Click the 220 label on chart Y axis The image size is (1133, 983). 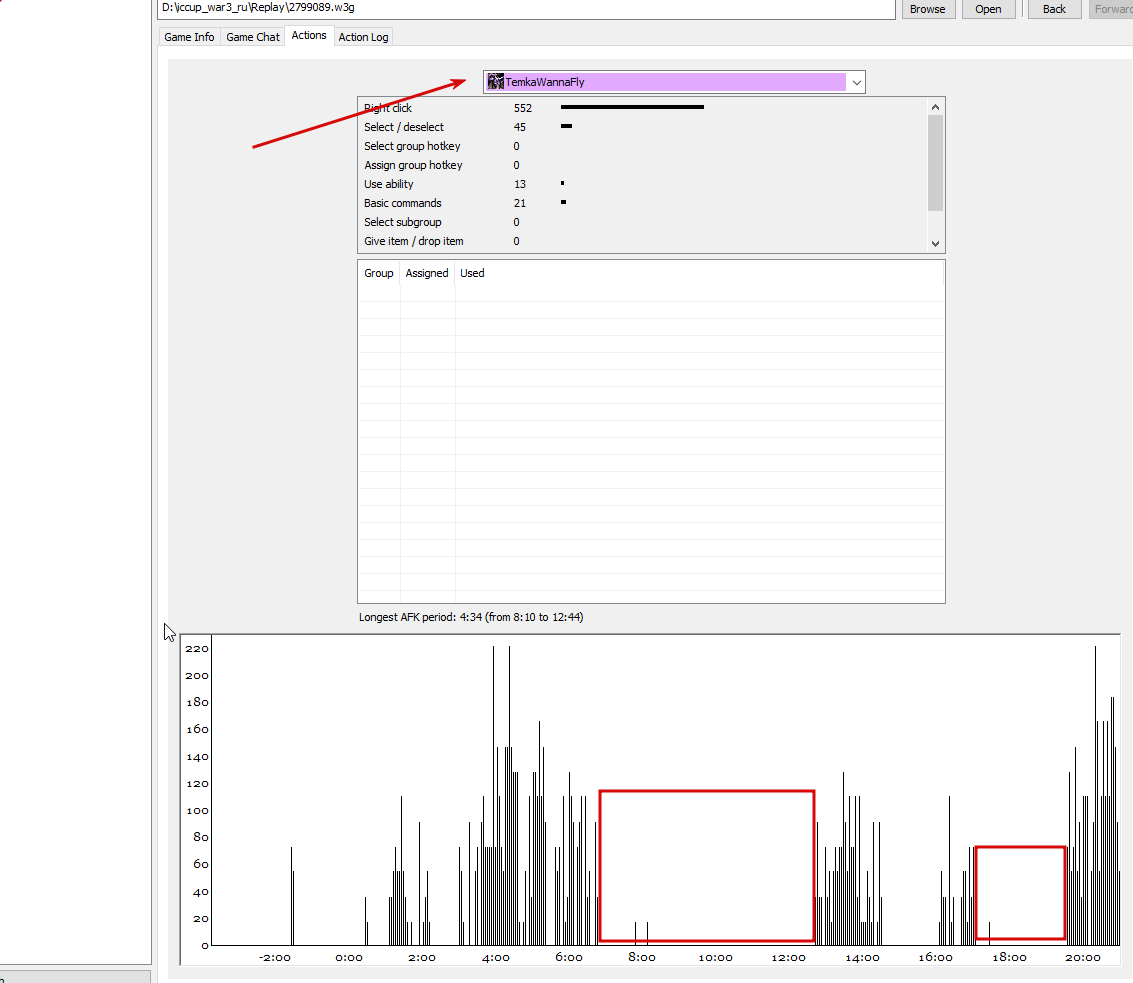(x=197, y=648)
